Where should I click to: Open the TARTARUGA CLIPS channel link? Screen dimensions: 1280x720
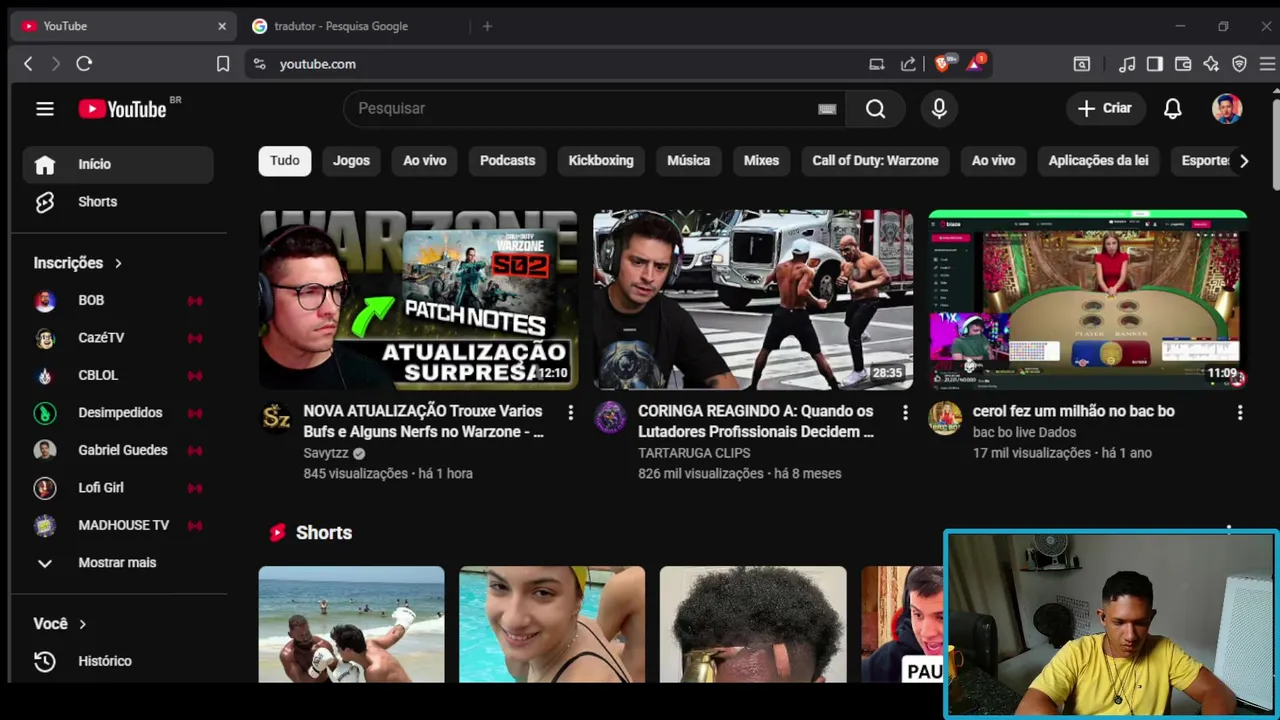694,453
